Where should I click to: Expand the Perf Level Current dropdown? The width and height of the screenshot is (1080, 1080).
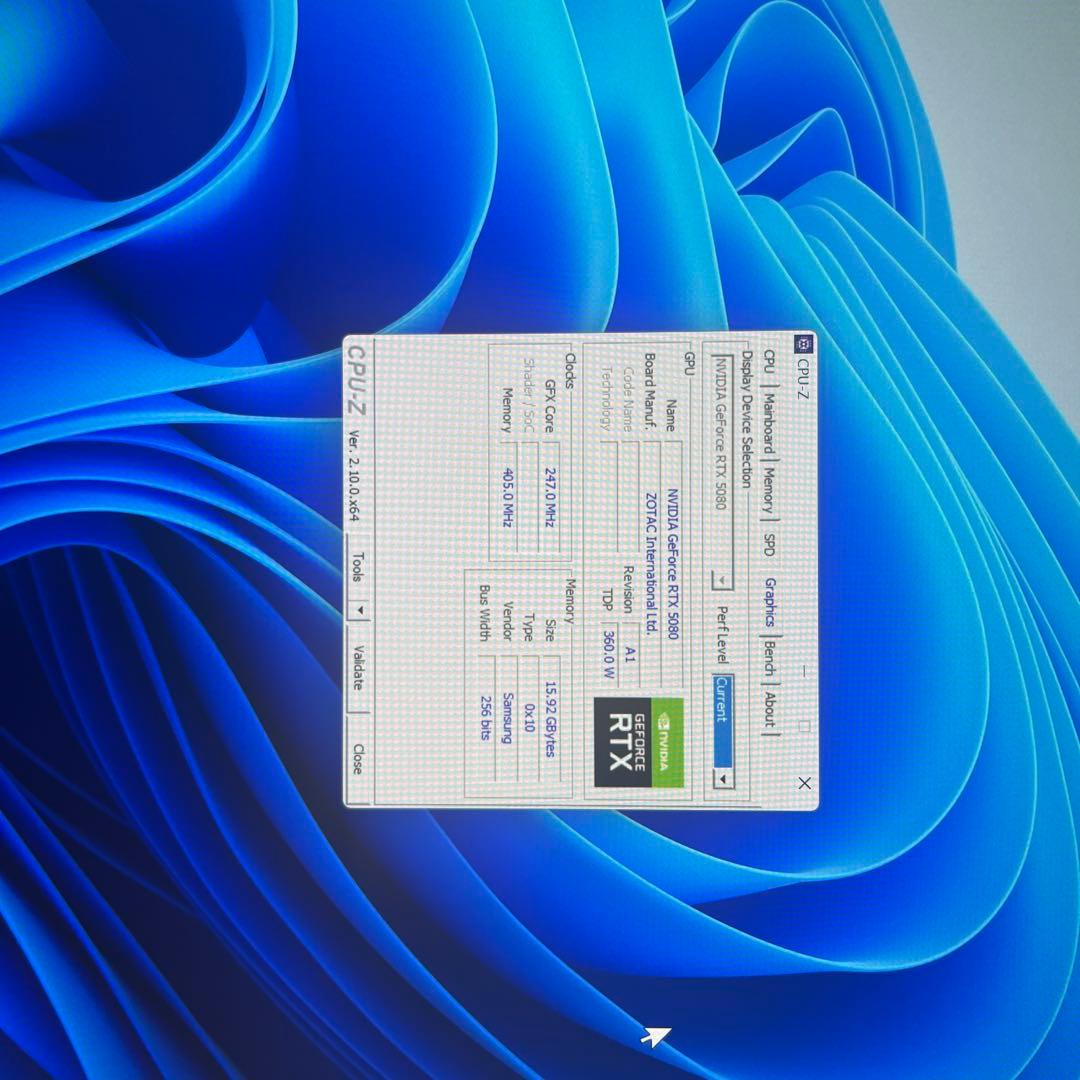point(723,779)
